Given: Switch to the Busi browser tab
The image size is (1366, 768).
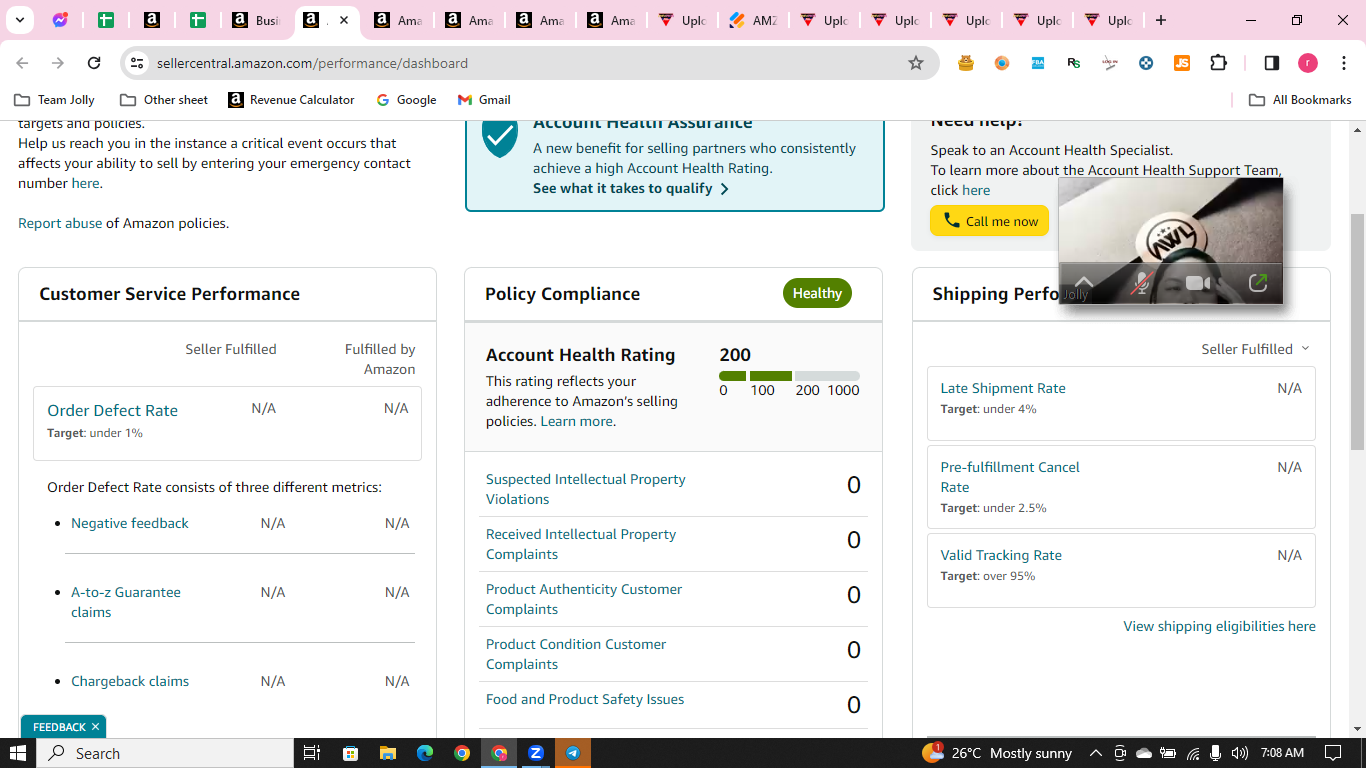Looking at the screenshot, I should (257, 20).
